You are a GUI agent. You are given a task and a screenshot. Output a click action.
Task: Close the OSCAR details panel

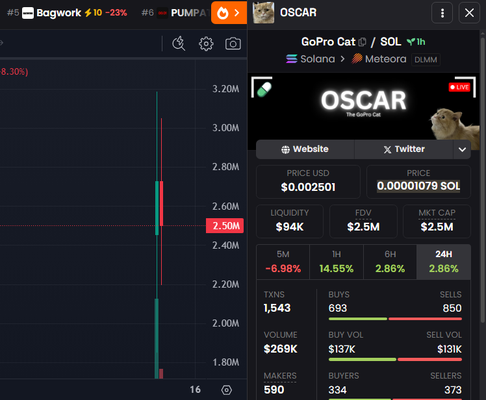(x=469, y=13)
